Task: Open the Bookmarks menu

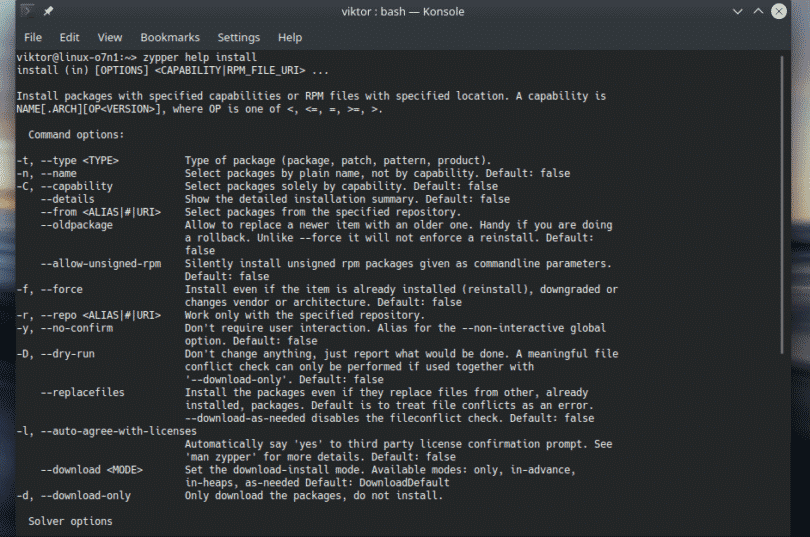Action: tap(170, 37)
